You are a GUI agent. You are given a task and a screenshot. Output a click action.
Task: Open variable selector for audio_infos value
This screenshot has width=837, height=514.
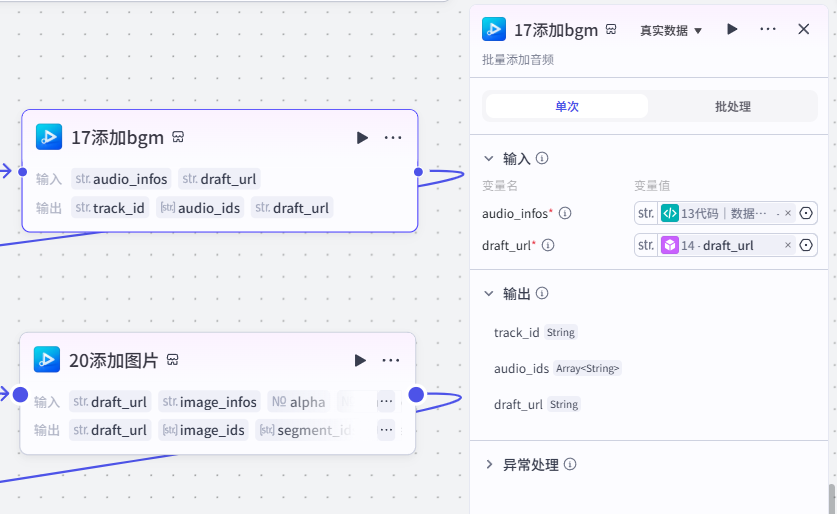tap(806, 213)
